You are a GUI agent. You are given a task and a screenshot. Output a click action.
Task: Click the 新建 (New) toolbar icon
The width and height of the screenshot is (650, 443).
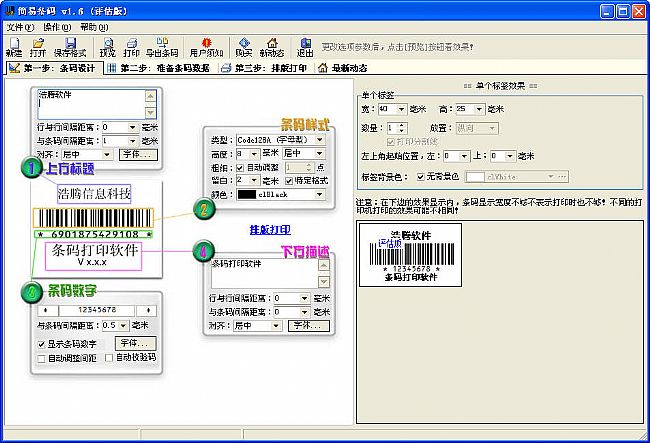coord(15,47)
